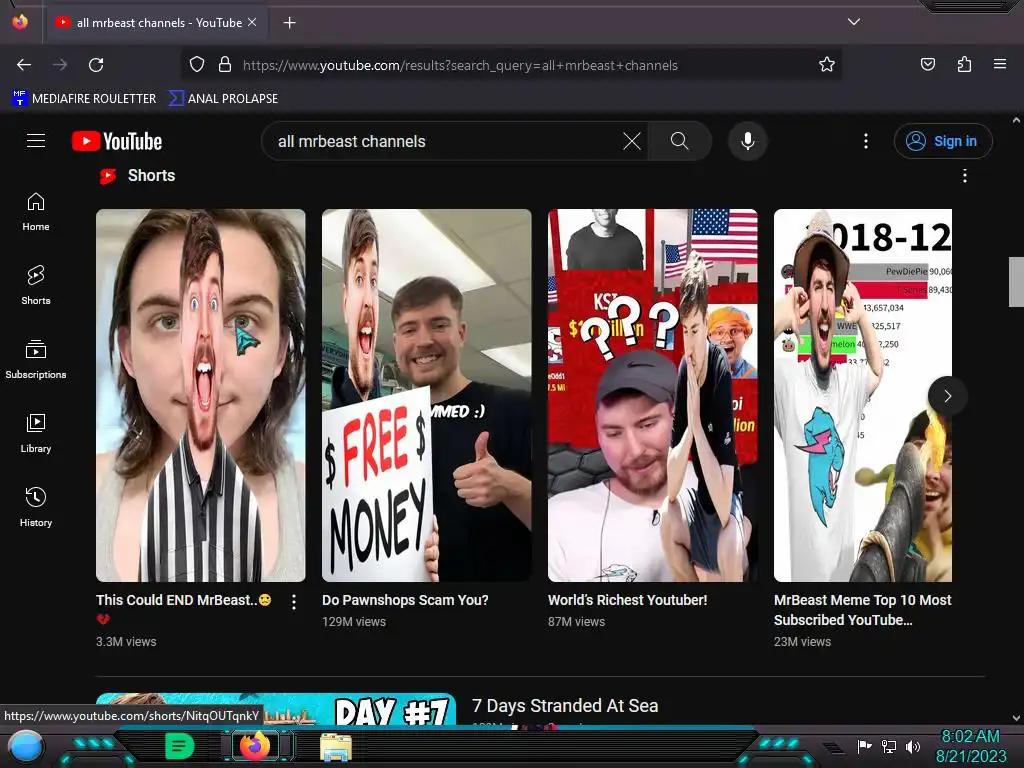Open 'MrBeast Meme Top 10' short thumbnail

click(x=863, y=395)
